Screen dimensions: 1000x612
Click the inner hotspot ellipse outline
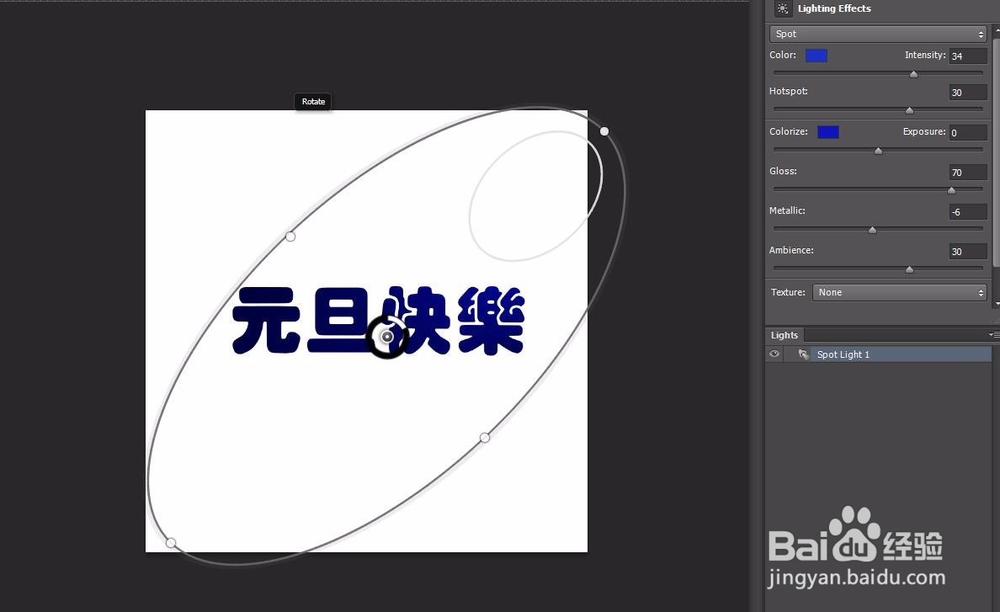536,196
